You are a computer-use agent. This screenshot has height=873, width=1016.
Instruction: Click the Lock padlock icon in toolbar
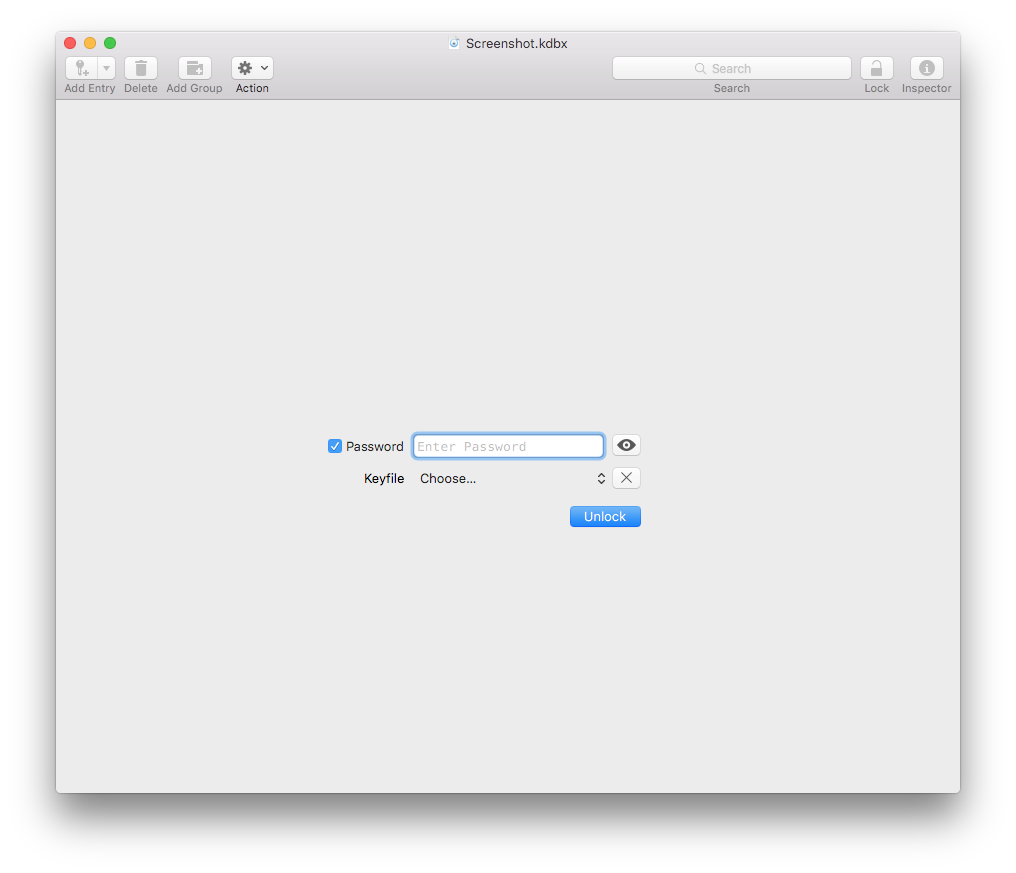pyautogui.click(x=876, y=68)
